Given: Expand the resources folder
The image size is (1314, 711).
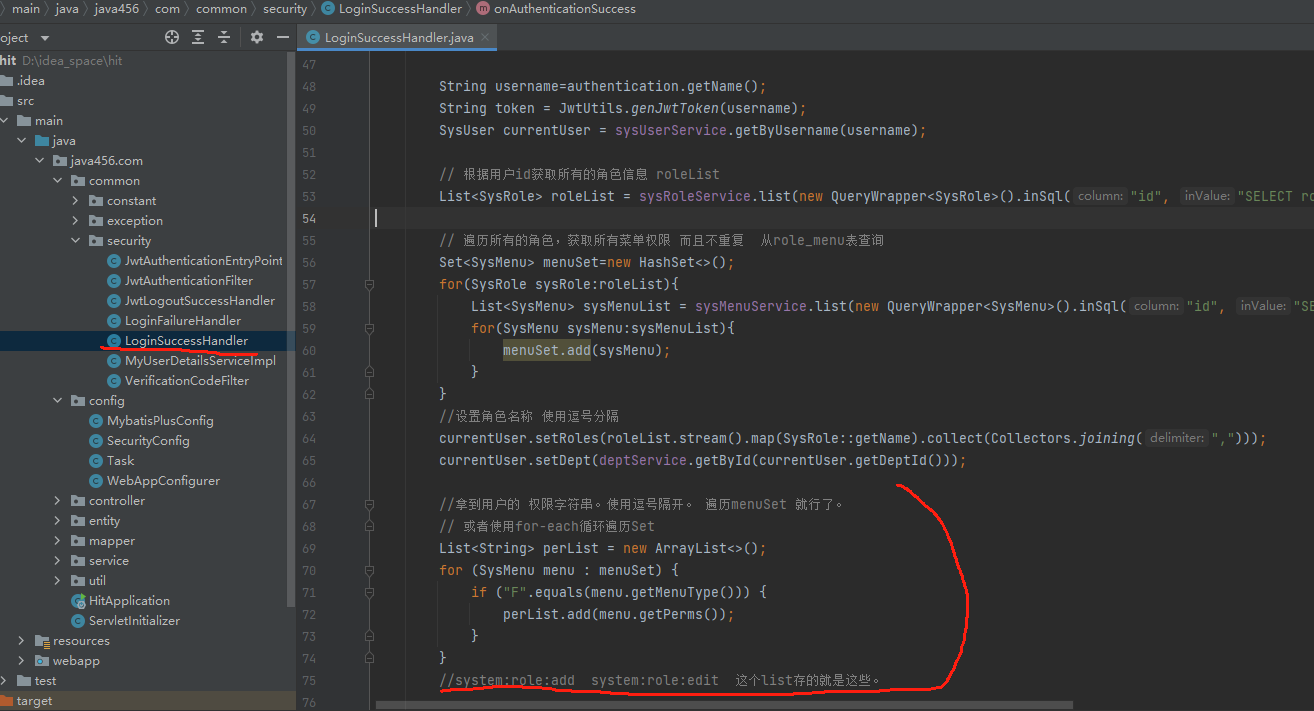Looking at the screenshot, I should coord(21,641).
